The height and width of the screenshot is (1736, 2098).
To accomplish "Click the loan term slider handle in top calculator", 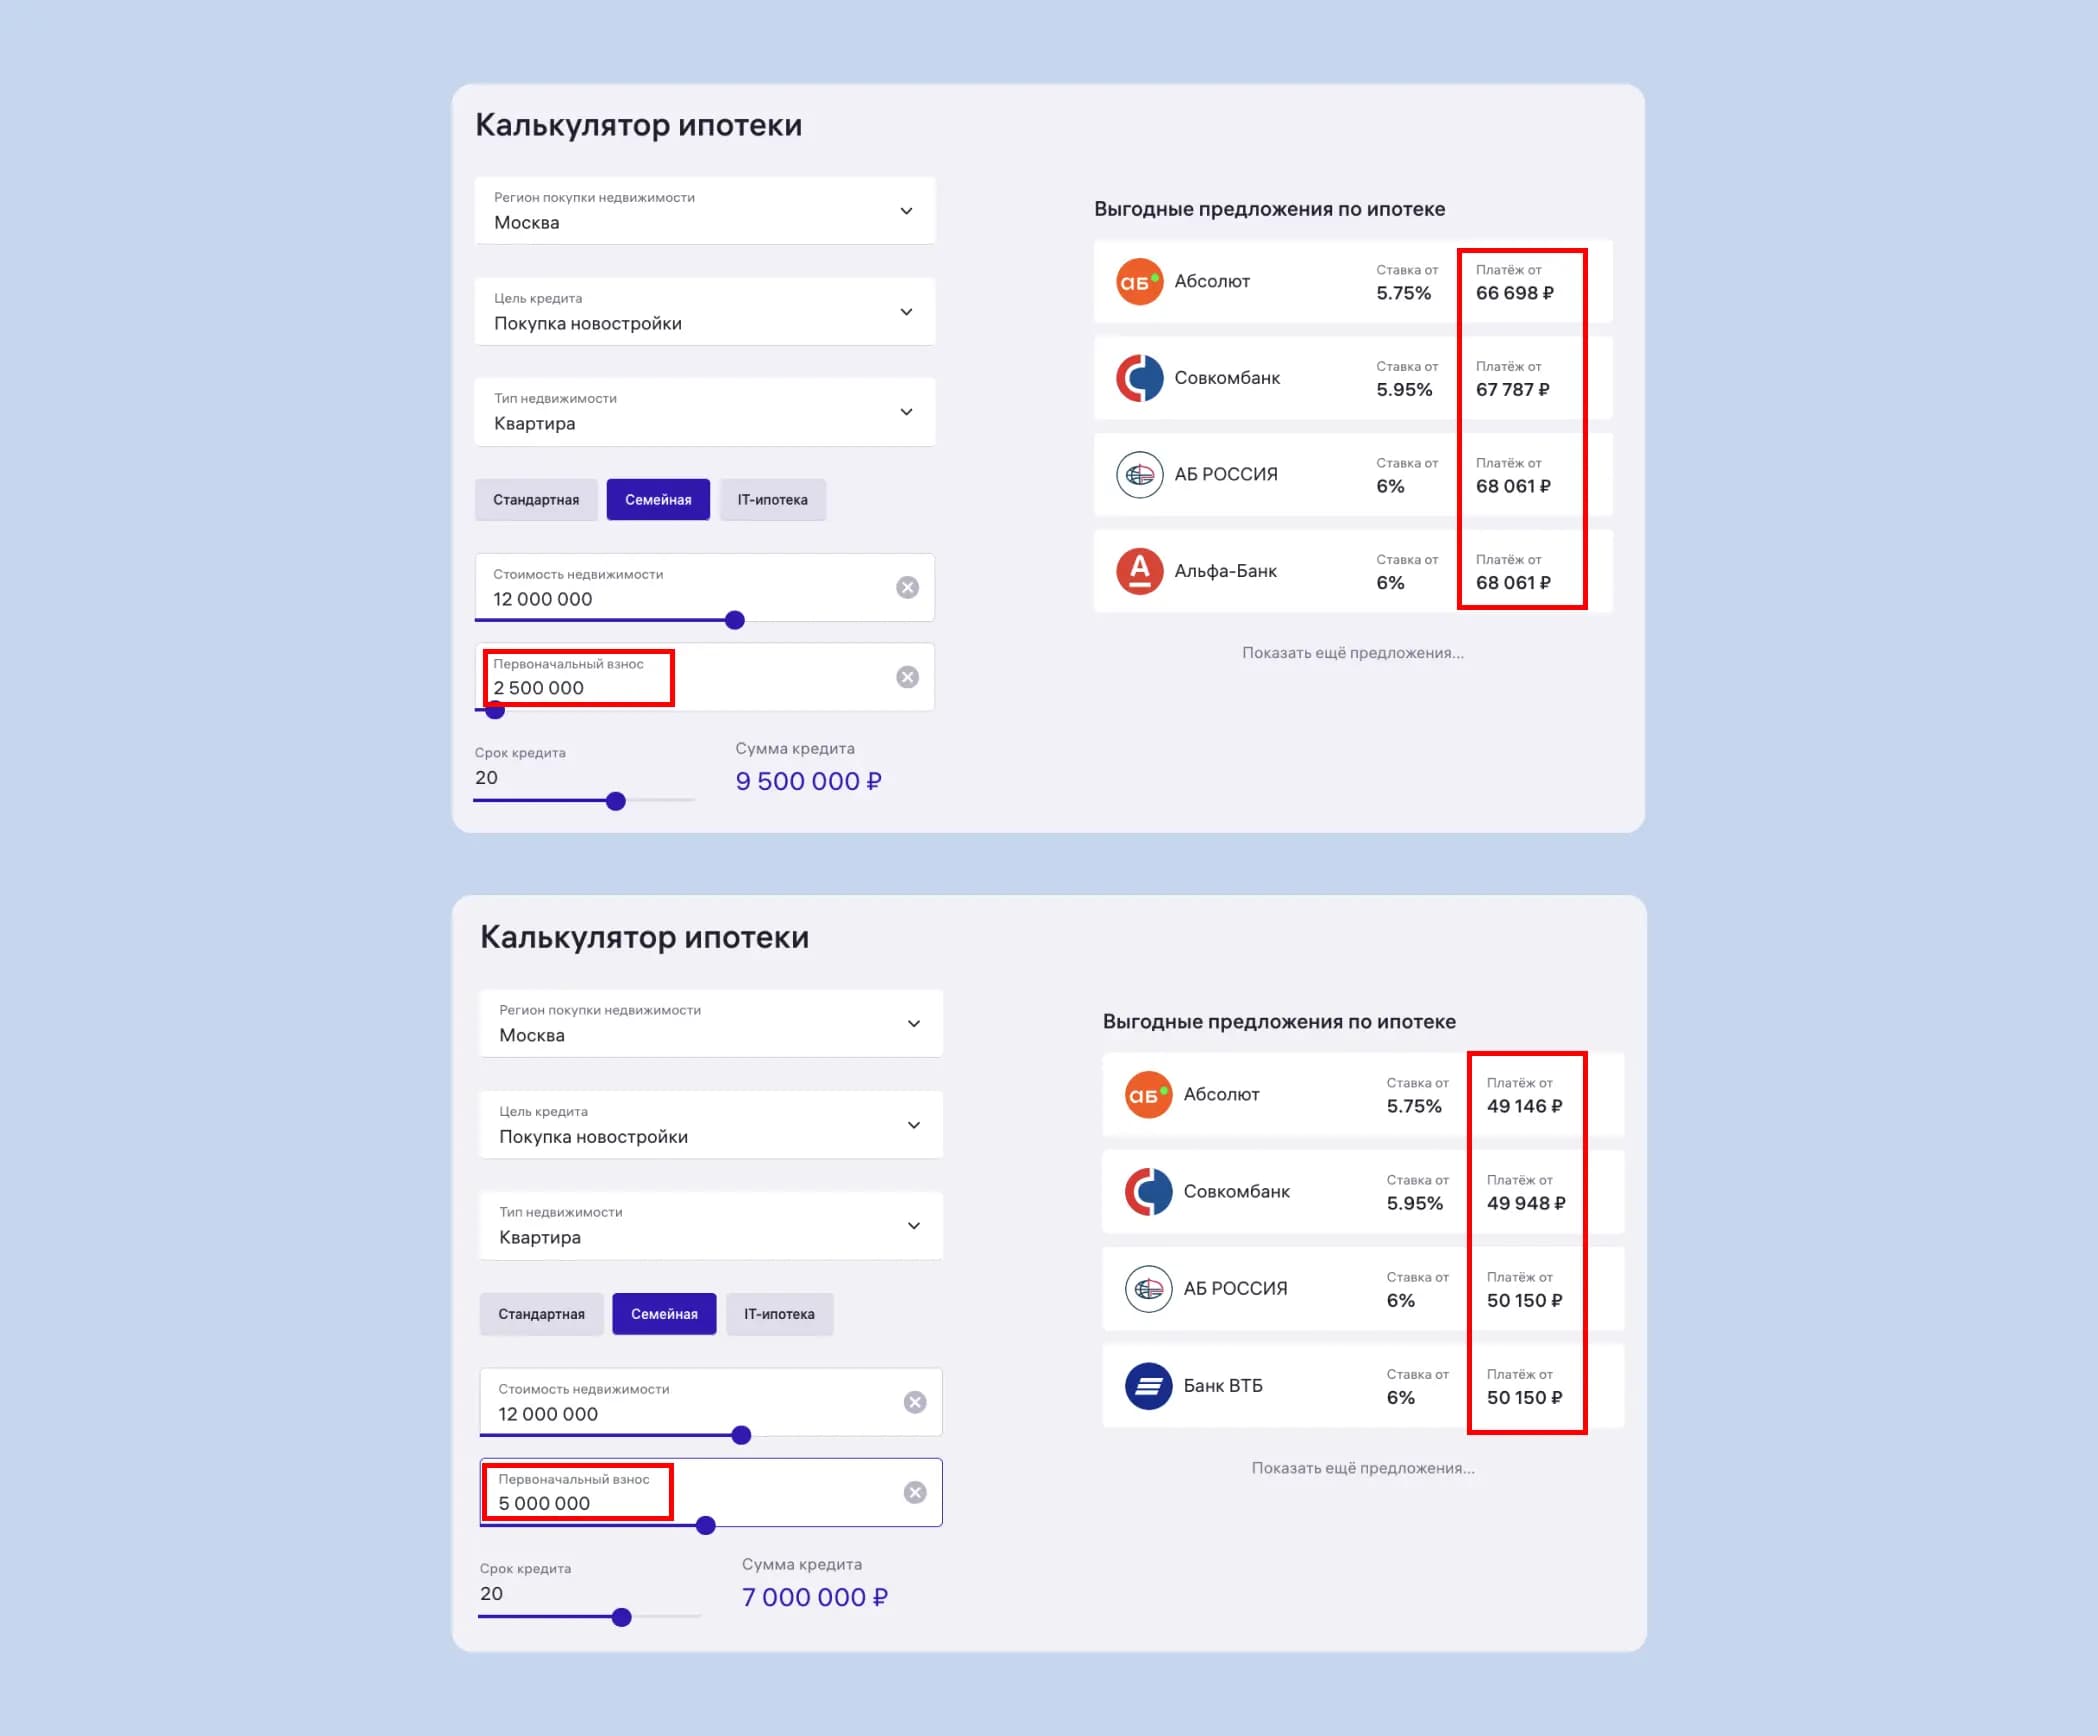I will pos(616,801).
